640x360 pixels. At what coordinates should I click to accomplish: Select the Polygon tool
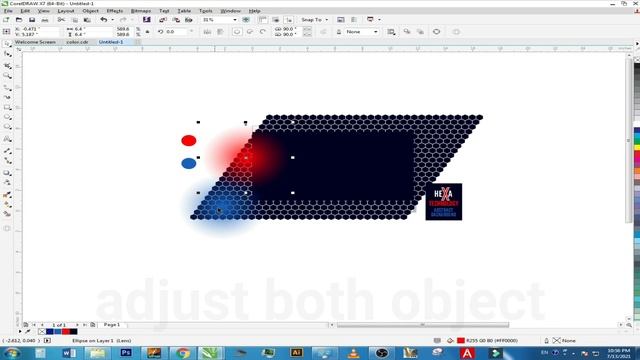point(7,127)
